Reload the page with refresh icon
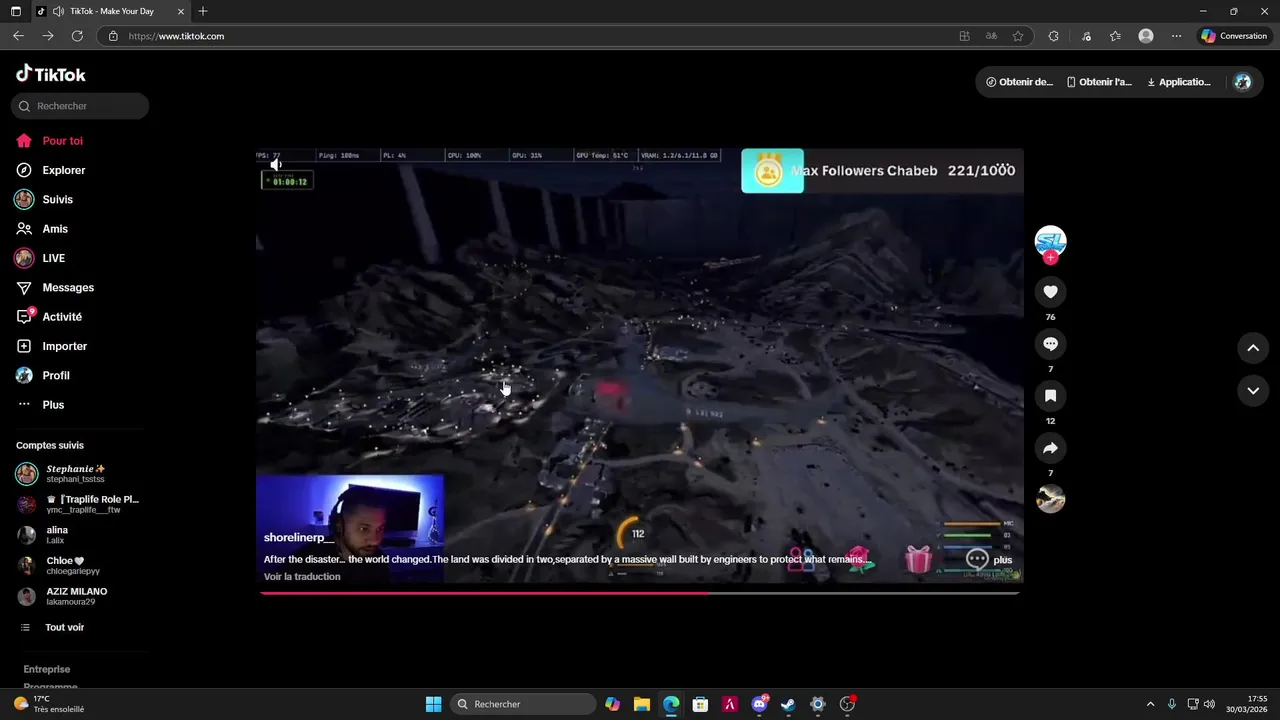Viewport: 1280px width, 720px height. click(77, 36)
